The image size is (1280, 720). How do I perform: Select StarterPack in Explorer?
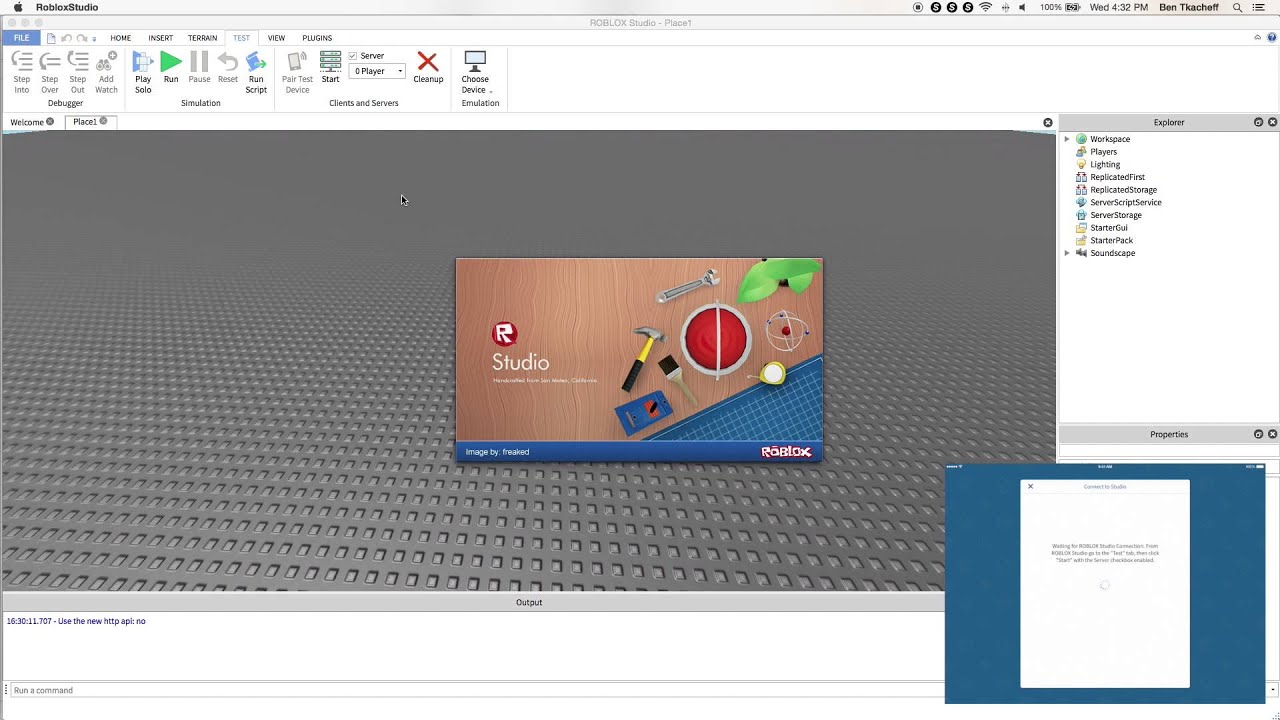click(1111, 240)
